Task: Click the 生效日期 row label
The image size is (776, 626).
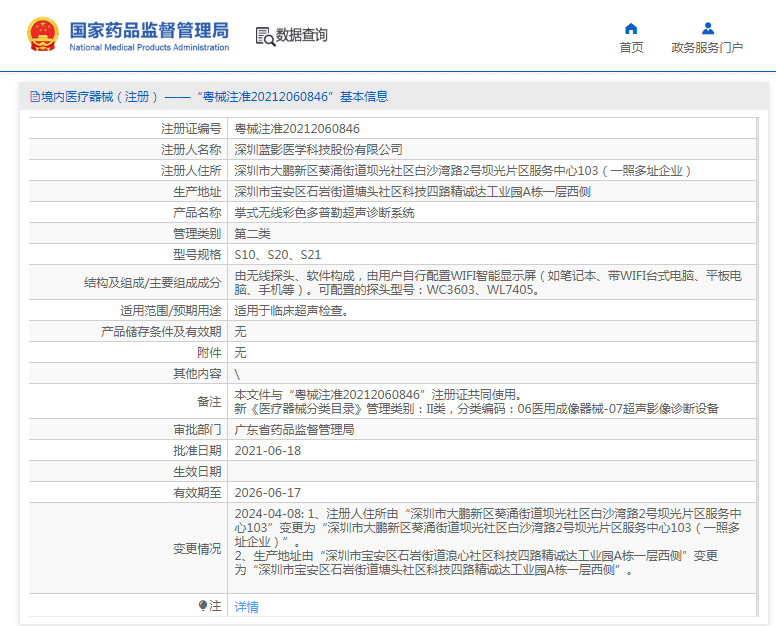Action: click(197, 472)
